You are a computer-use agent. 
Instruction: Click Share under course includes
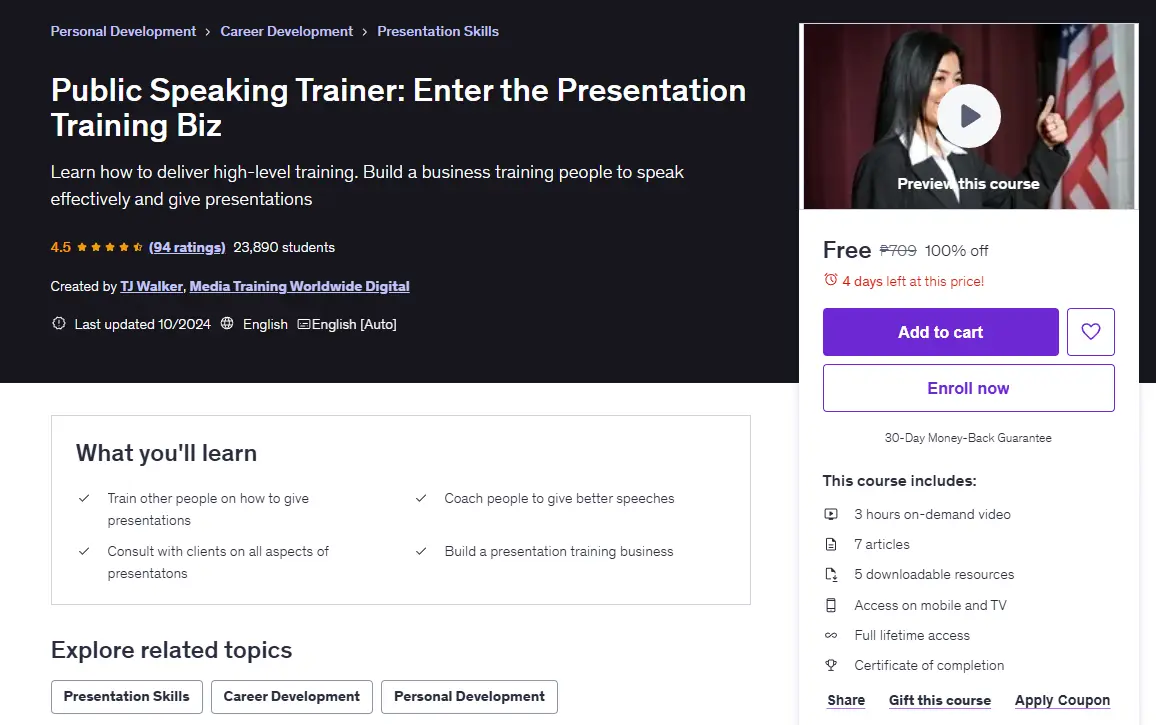point(846,700)
